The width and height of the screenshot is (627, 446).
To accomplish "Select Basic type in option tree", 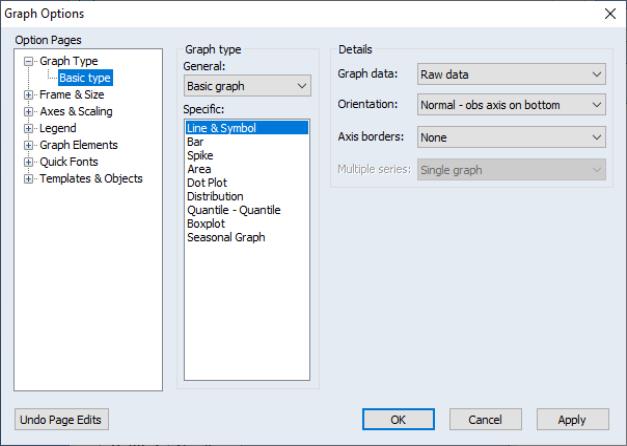I will pos(85,78).
